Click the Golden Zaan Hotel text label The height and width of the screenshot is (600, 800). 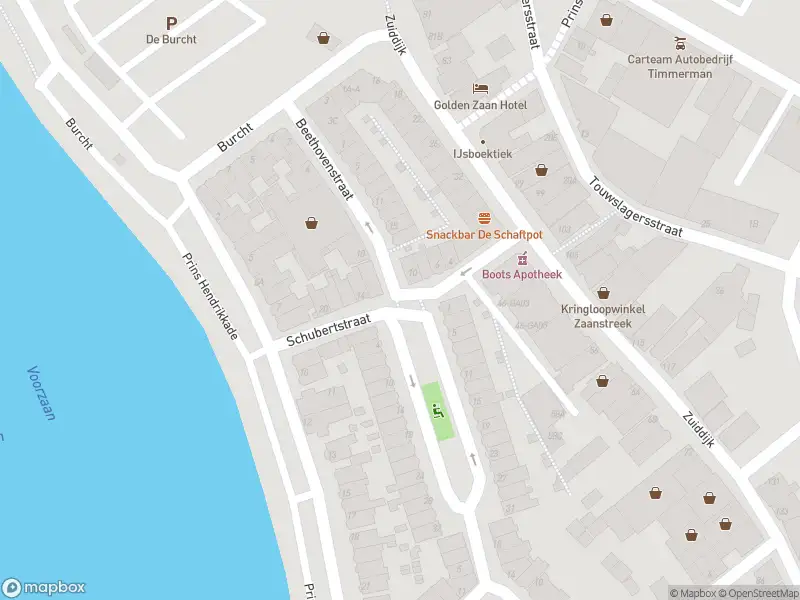pyautogui.click(x=480, y=105)
